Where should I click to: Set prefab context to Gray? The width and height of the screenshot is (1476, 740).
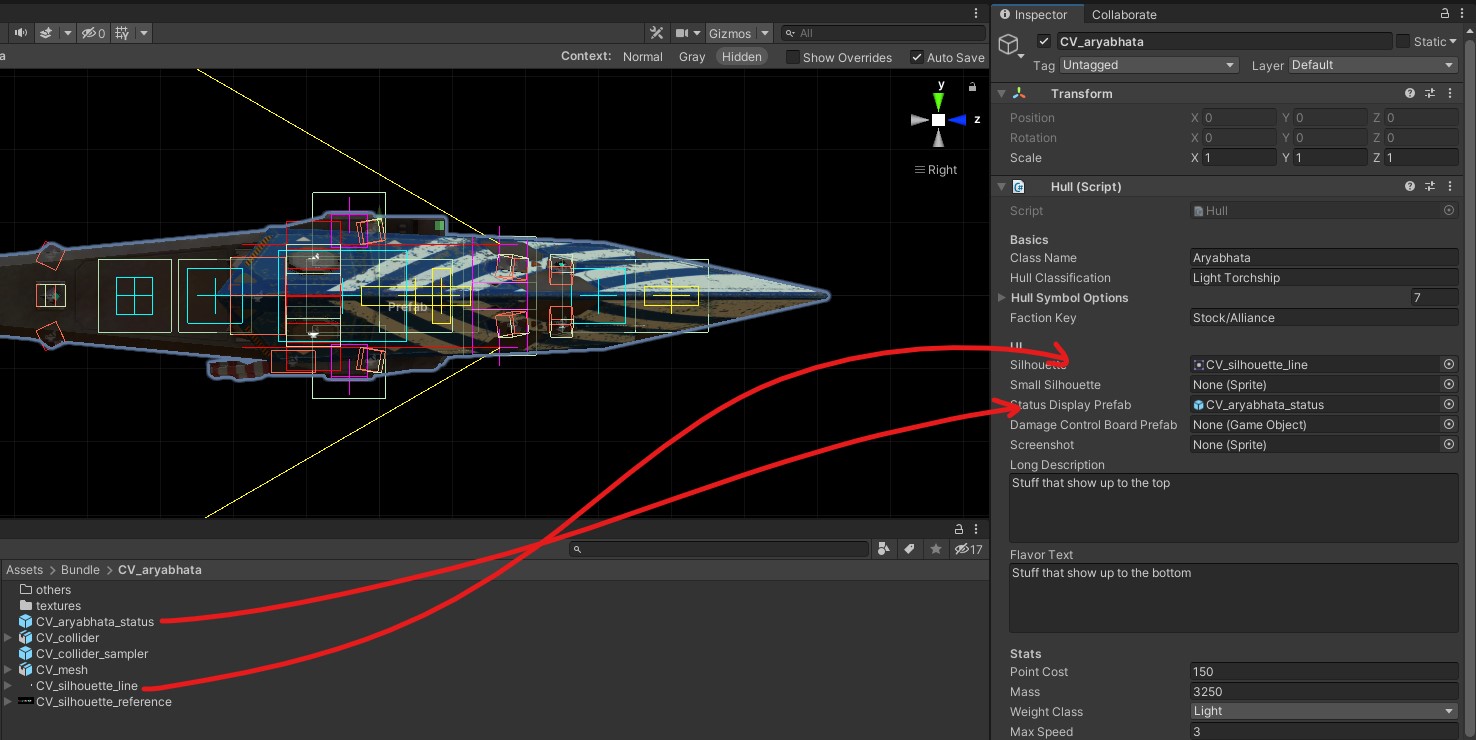click(x=692, y=57)
